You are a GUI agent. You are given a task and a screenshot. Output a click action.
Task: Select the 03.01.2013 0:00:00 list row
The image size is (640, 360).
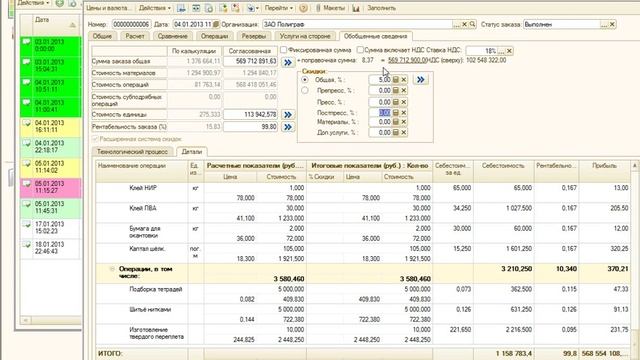51,45
